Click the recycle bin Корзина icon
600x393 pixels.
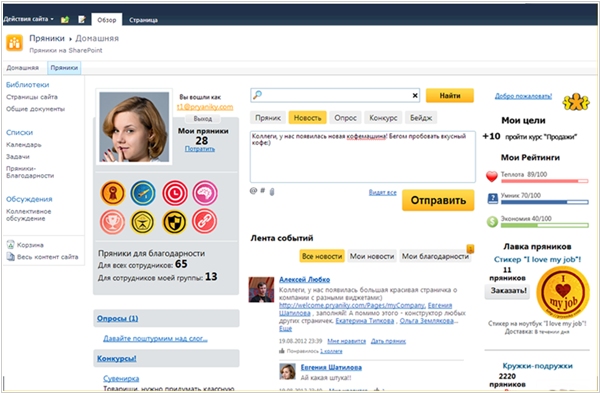pyautogui.click(x=10, y=245)
